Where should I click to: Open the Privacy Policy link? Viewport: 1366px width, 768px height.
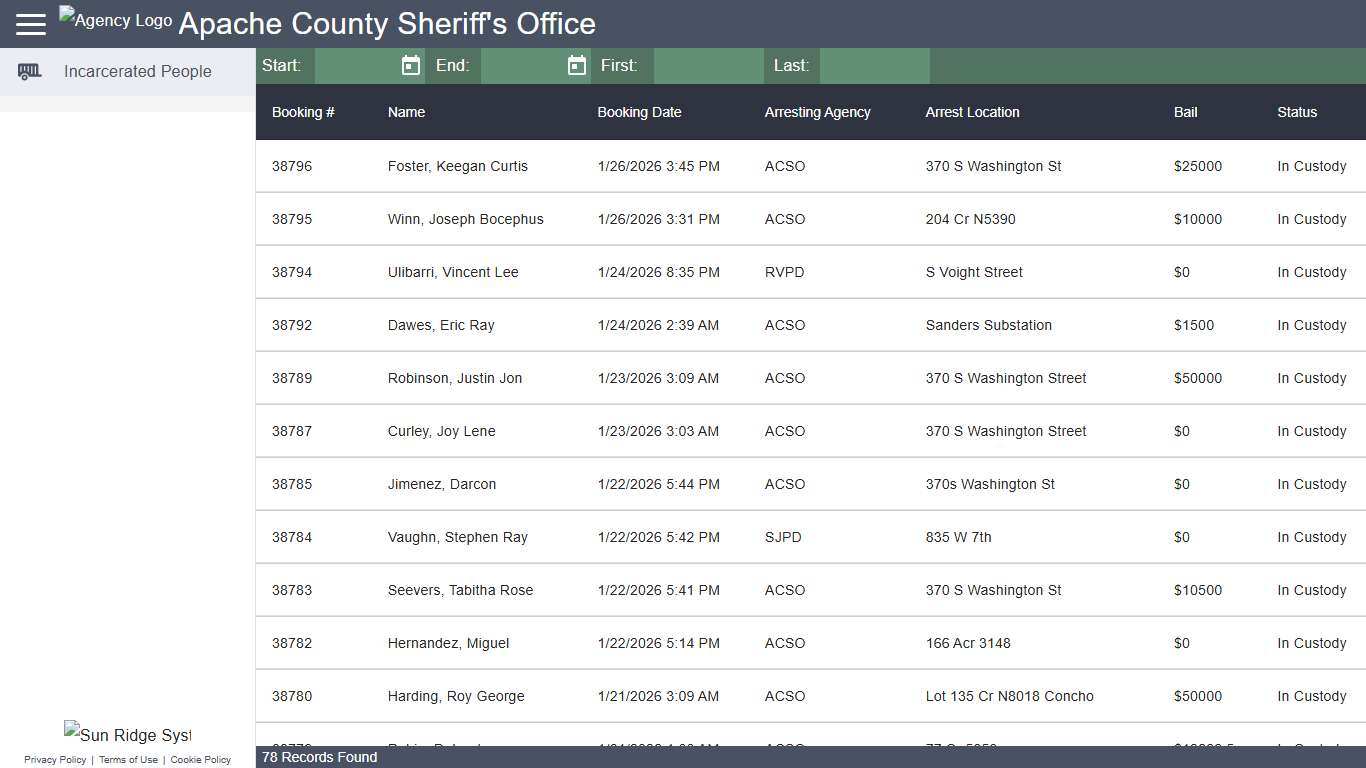(x=55, y=759)
